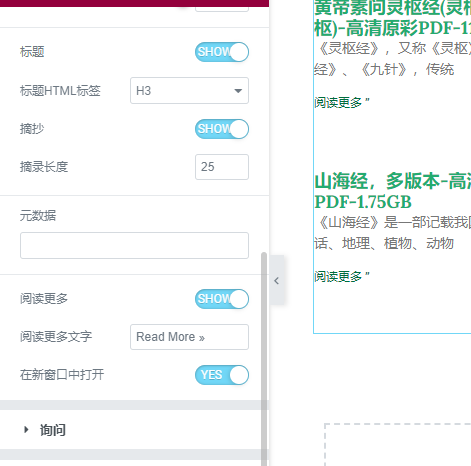
Task: Open the 黄帝素问灵枢经 post title link
Action: click(392, 18)
